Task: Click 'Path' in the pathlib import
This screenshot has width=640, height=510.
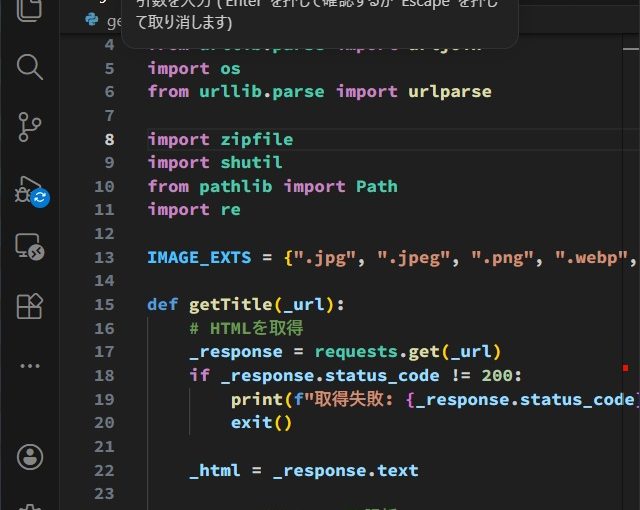Action: 377,186
